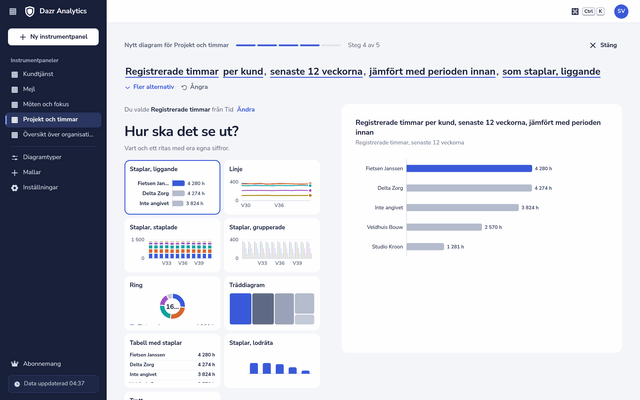Viewport: 640px width, 400px height.
Task: Click the Översikt över organisation dashboard icon
Action: (x=15, y=135)
